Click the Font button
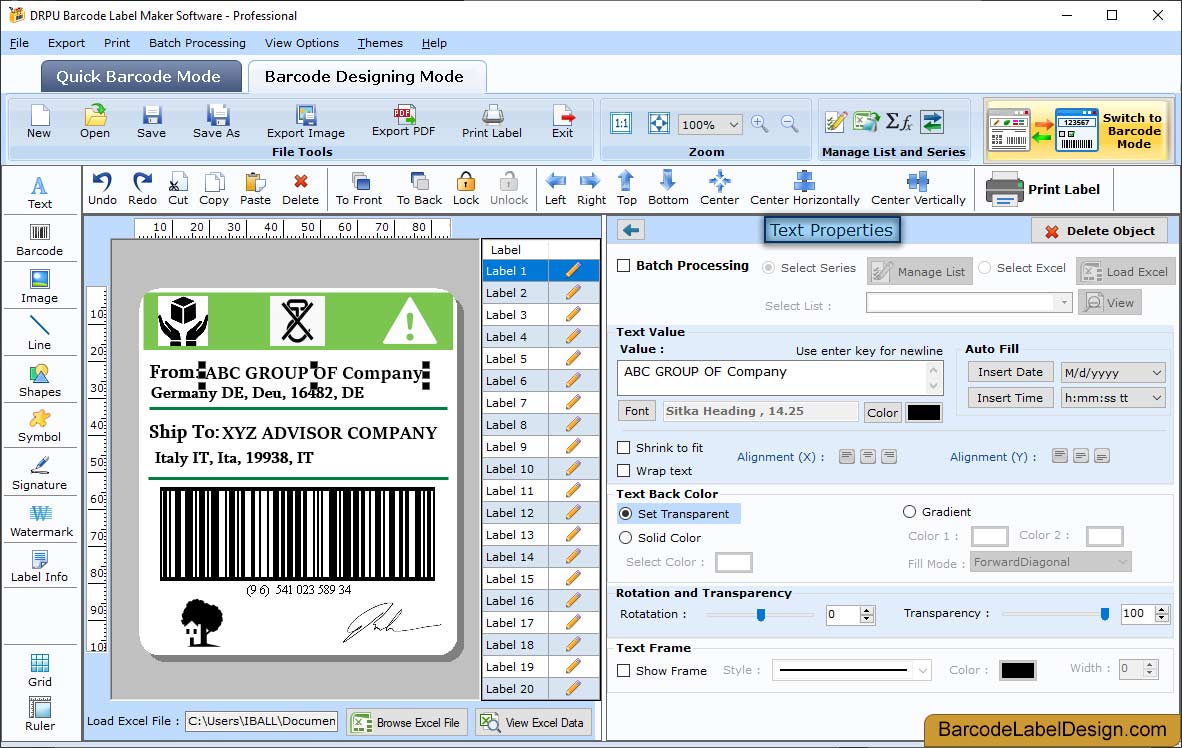The image size is (1182, 748). click(x=636, y=411)
